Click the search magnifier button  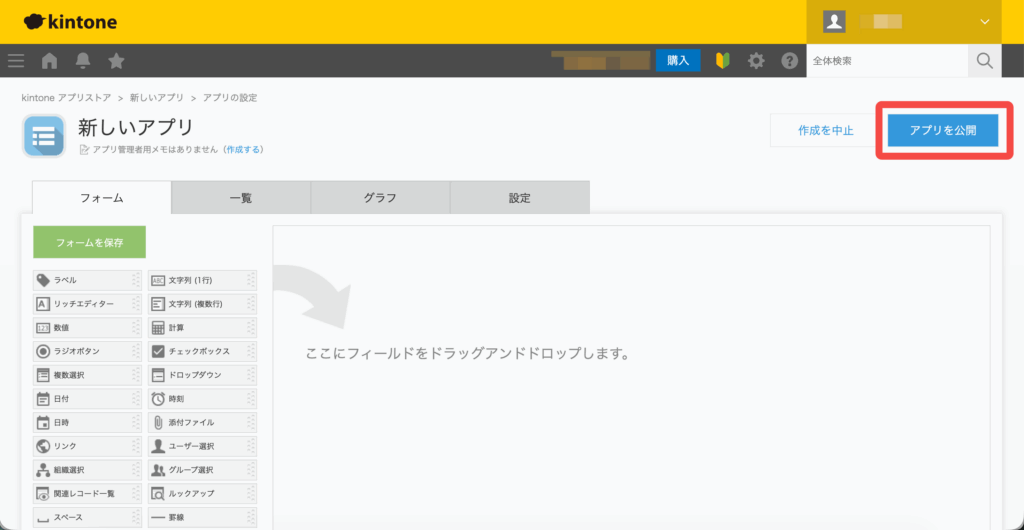click(985, 61)
